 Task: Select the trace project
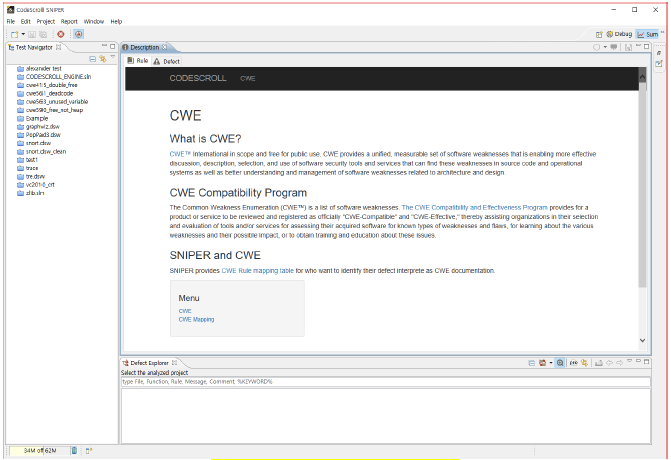tap(28, 168)
